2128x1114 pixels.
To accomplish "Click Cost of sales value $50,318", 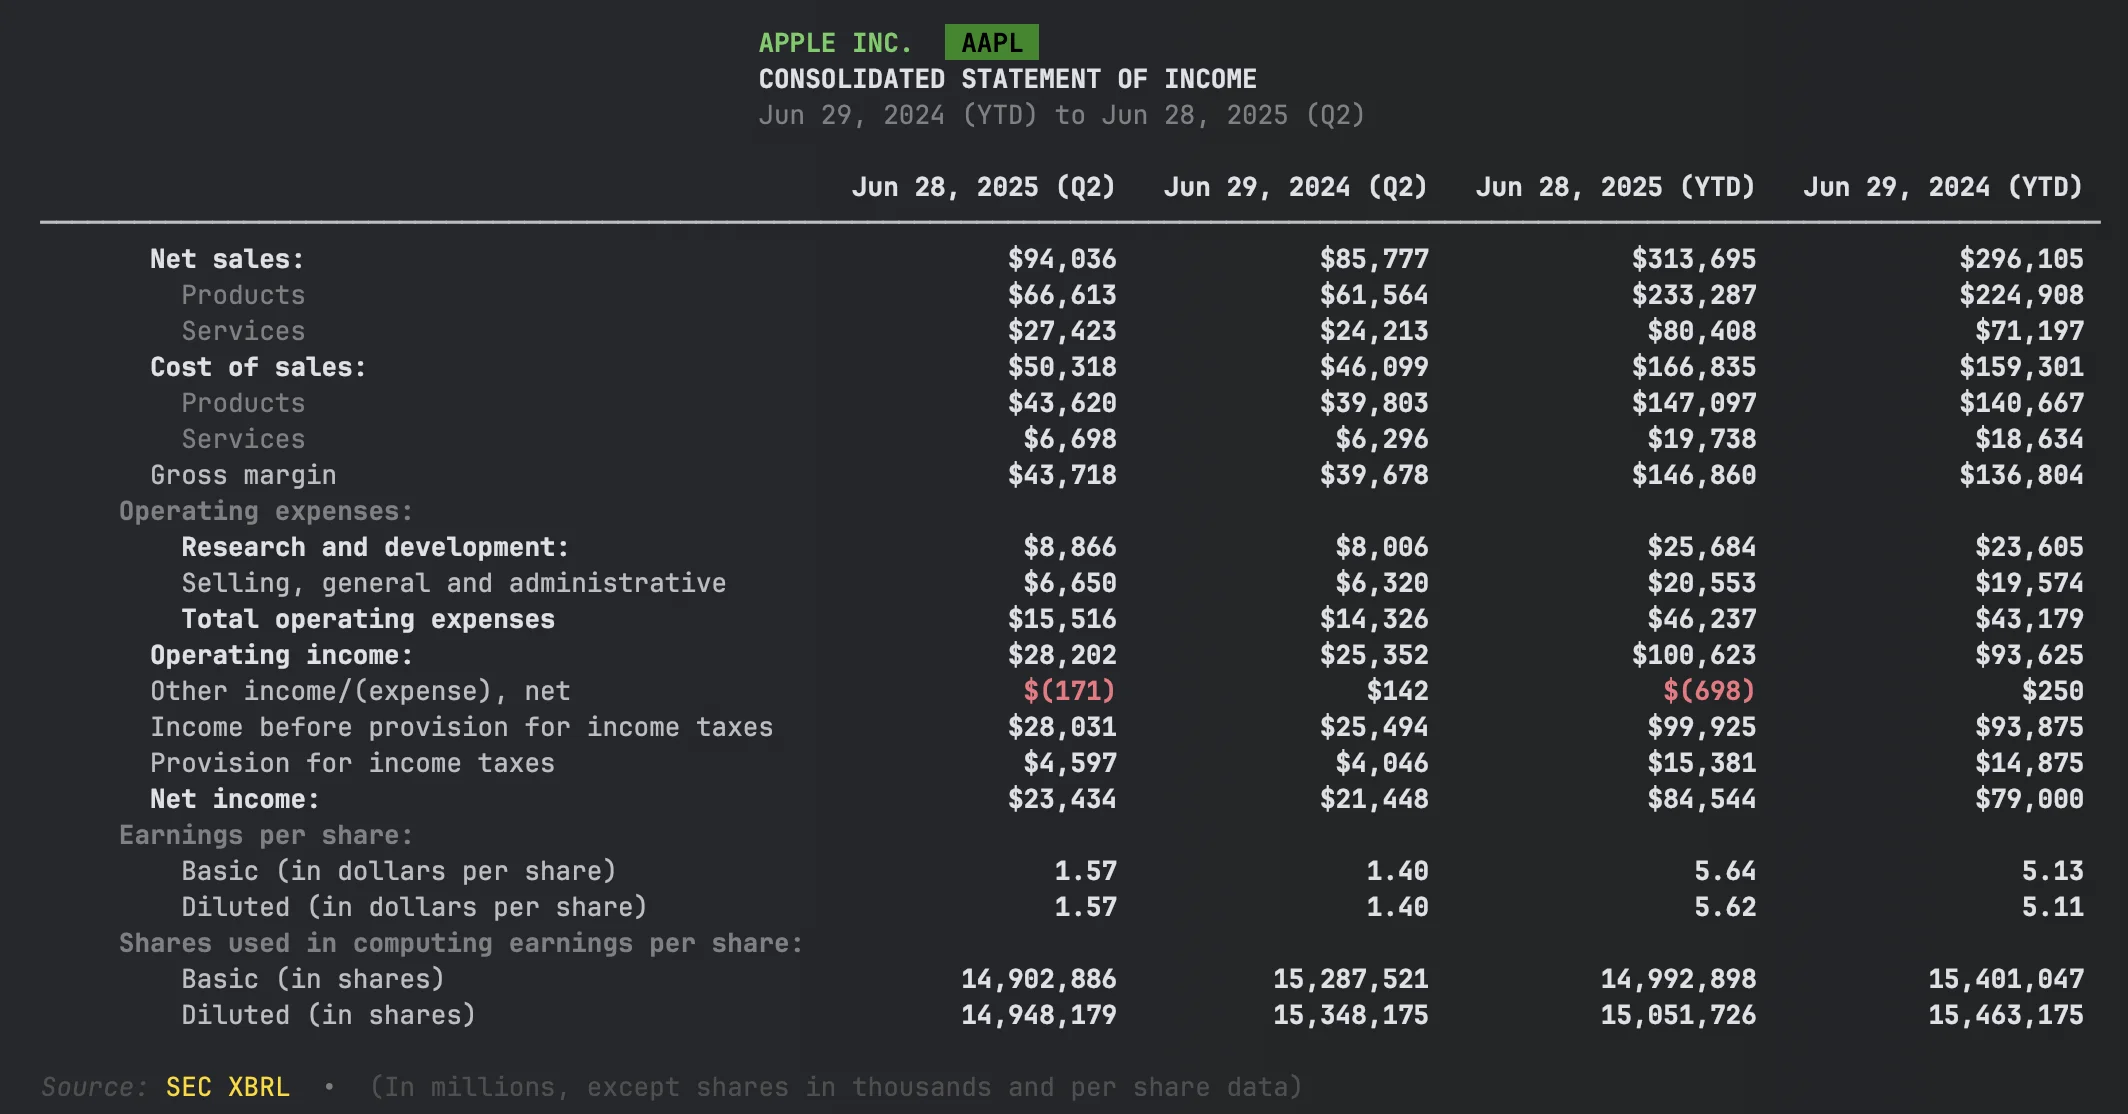I will point(1062,367).
